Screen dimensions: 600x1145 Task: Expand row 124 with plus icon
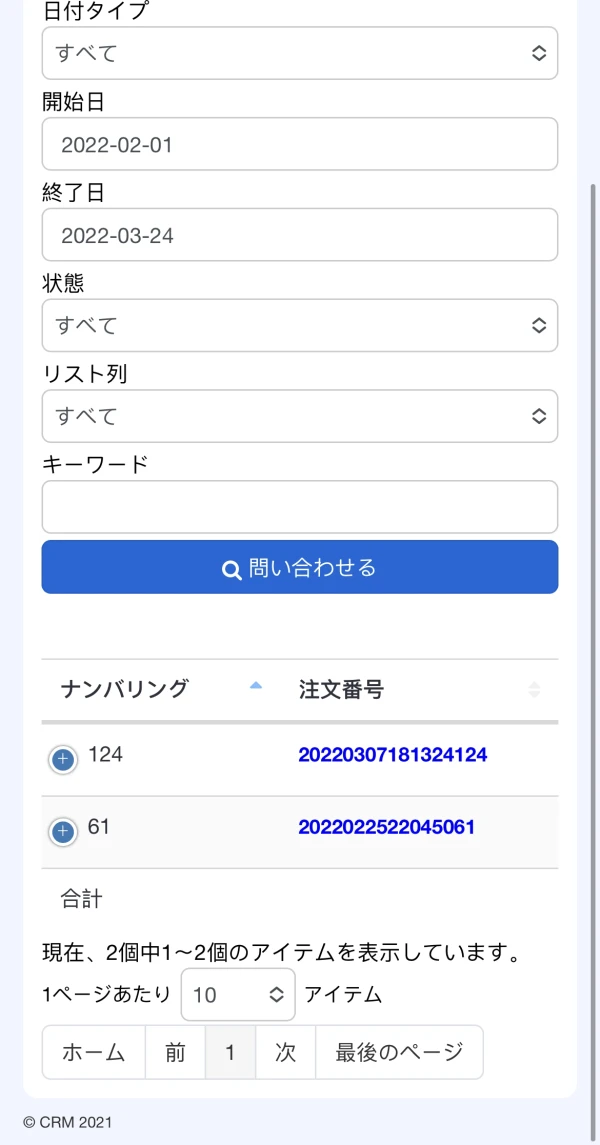point(62,761)
